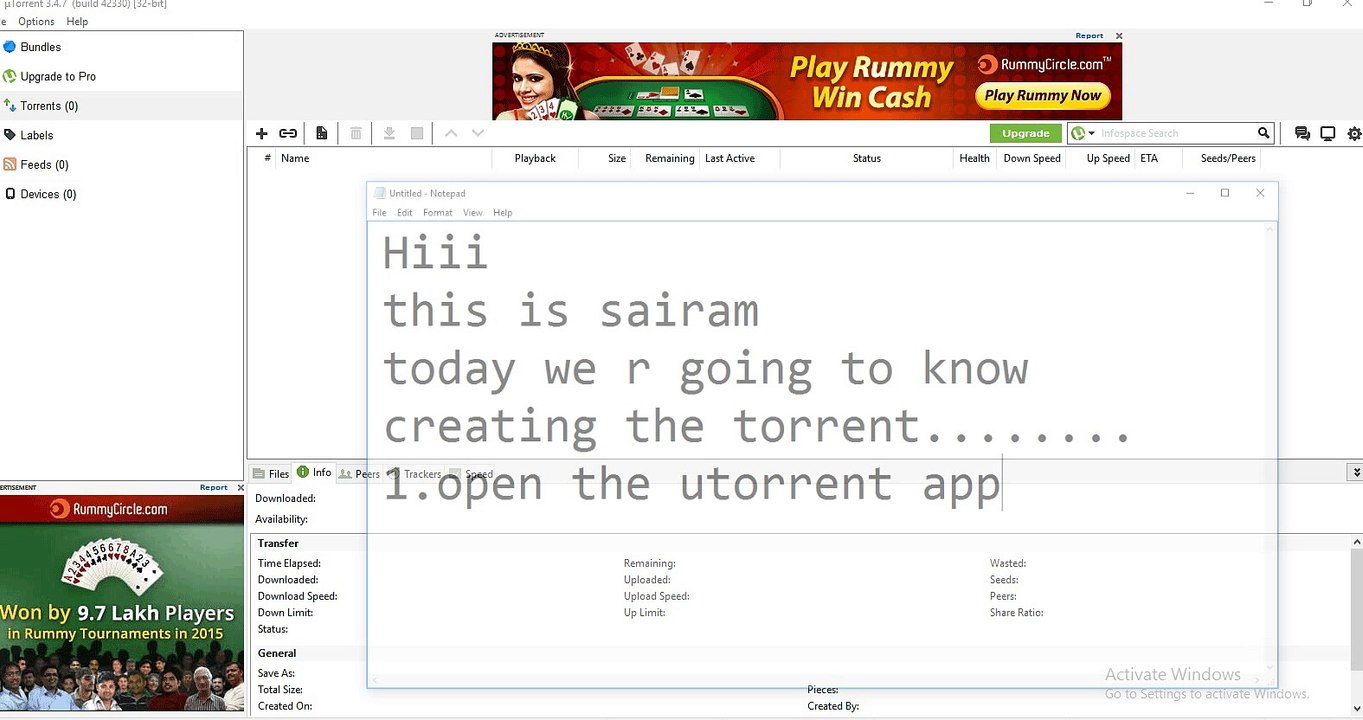Open Notepad Format menu
The width and height of the screenshot is (1363, 720).
(x=437, y=213)
